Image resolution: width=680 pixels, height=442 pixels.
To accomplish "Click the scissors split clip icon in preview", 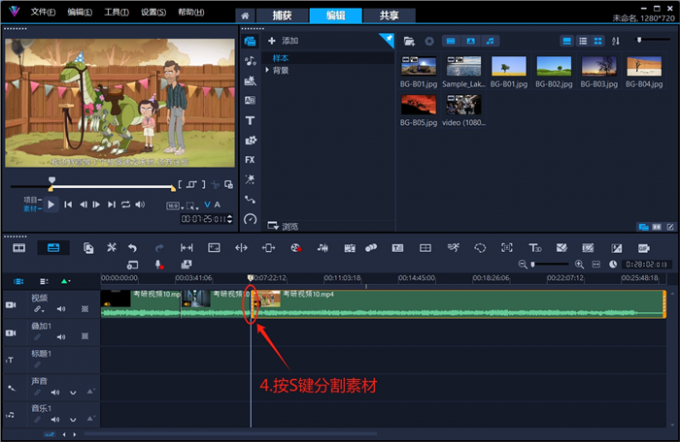I will [215, 184].
